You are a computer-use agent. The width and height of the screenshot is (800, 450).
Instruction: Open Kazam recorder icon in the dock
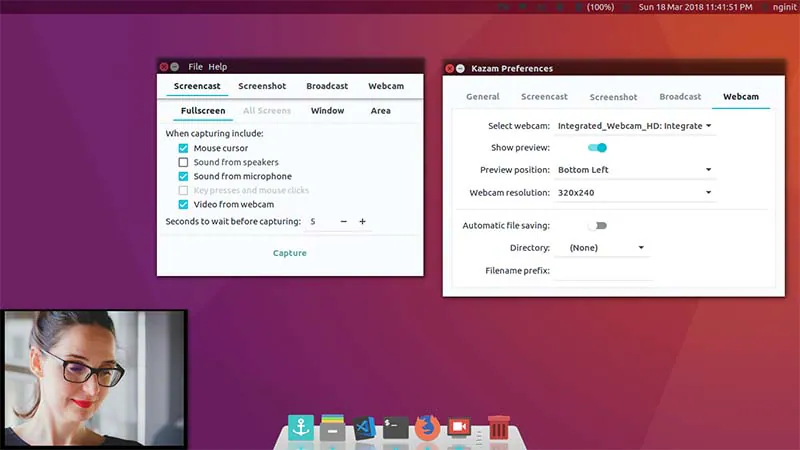point(459,427)
